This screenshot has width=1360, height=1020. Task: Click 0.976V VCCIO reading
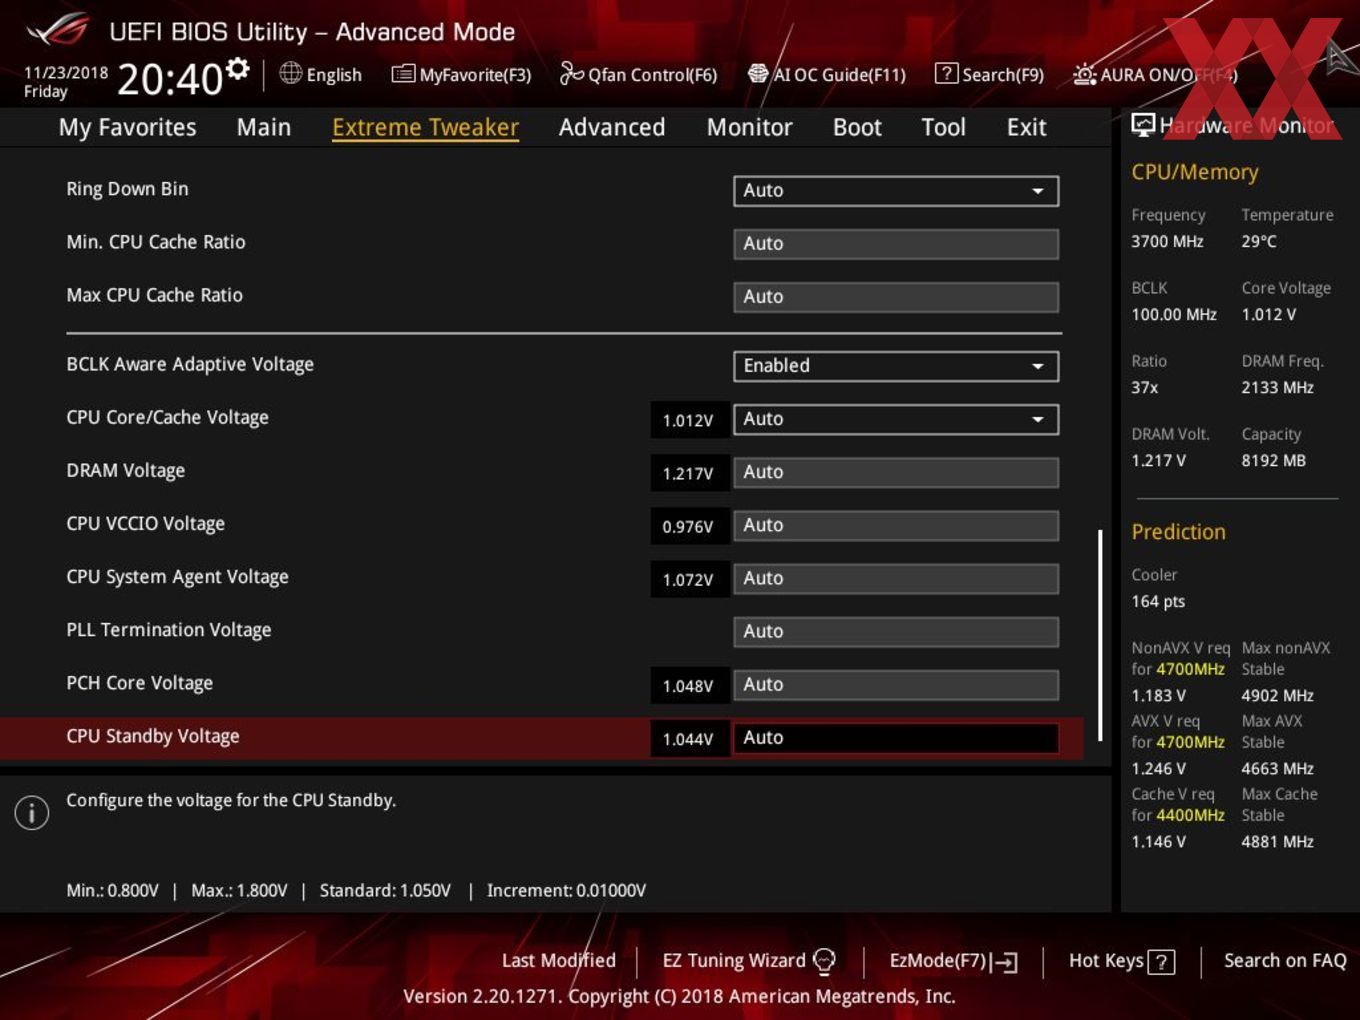(x=688, y=526)
